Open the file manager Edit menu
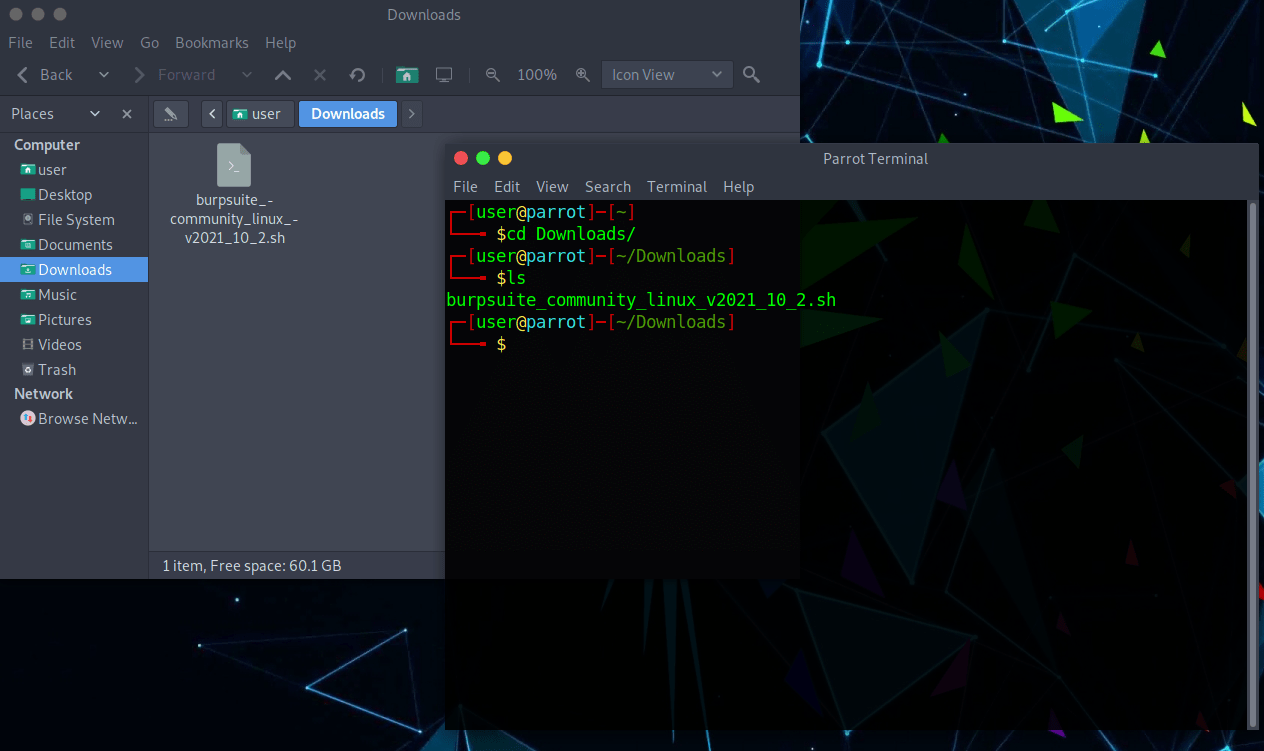 tap(62, 43)
